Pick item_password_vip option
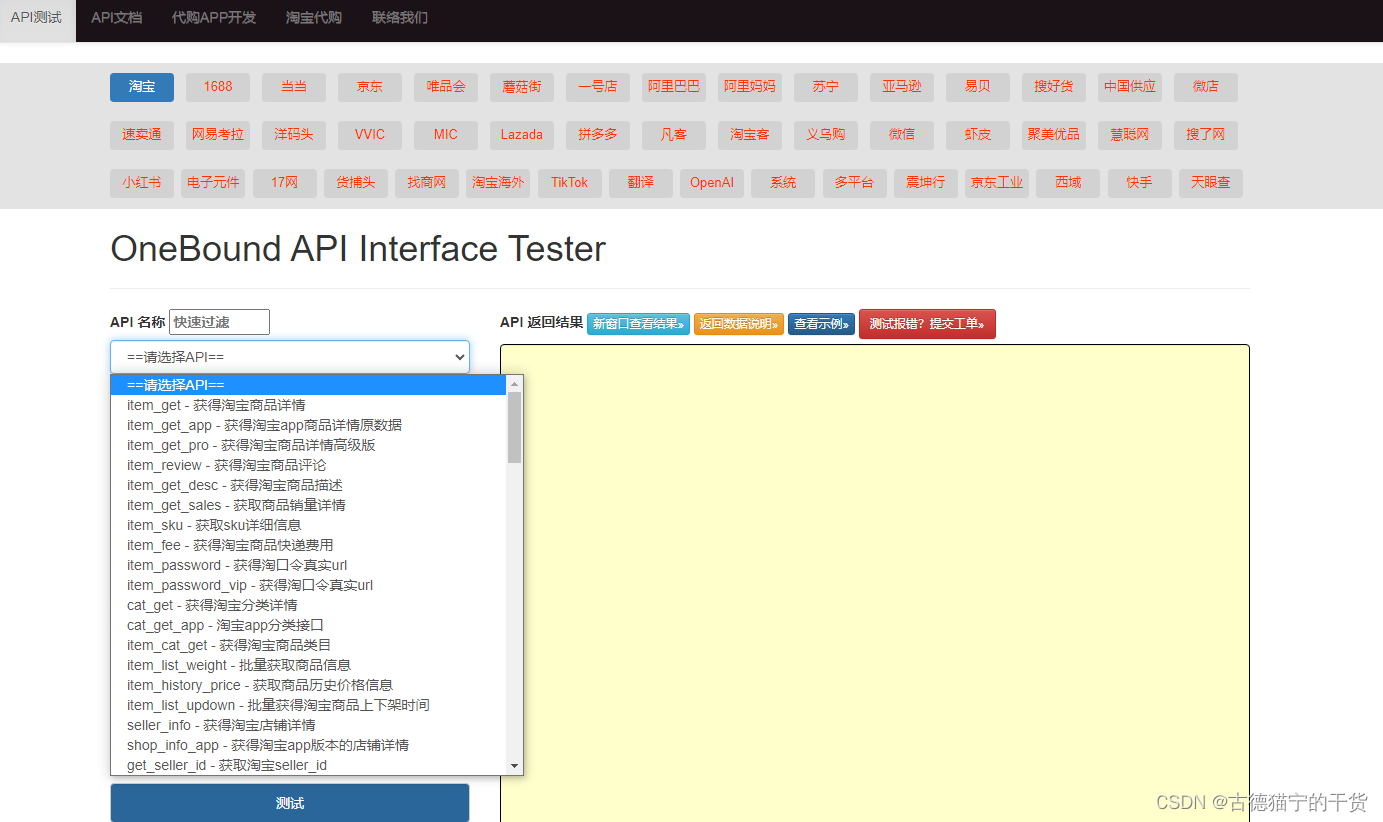The image size is (1383, 822). (308, 585)
